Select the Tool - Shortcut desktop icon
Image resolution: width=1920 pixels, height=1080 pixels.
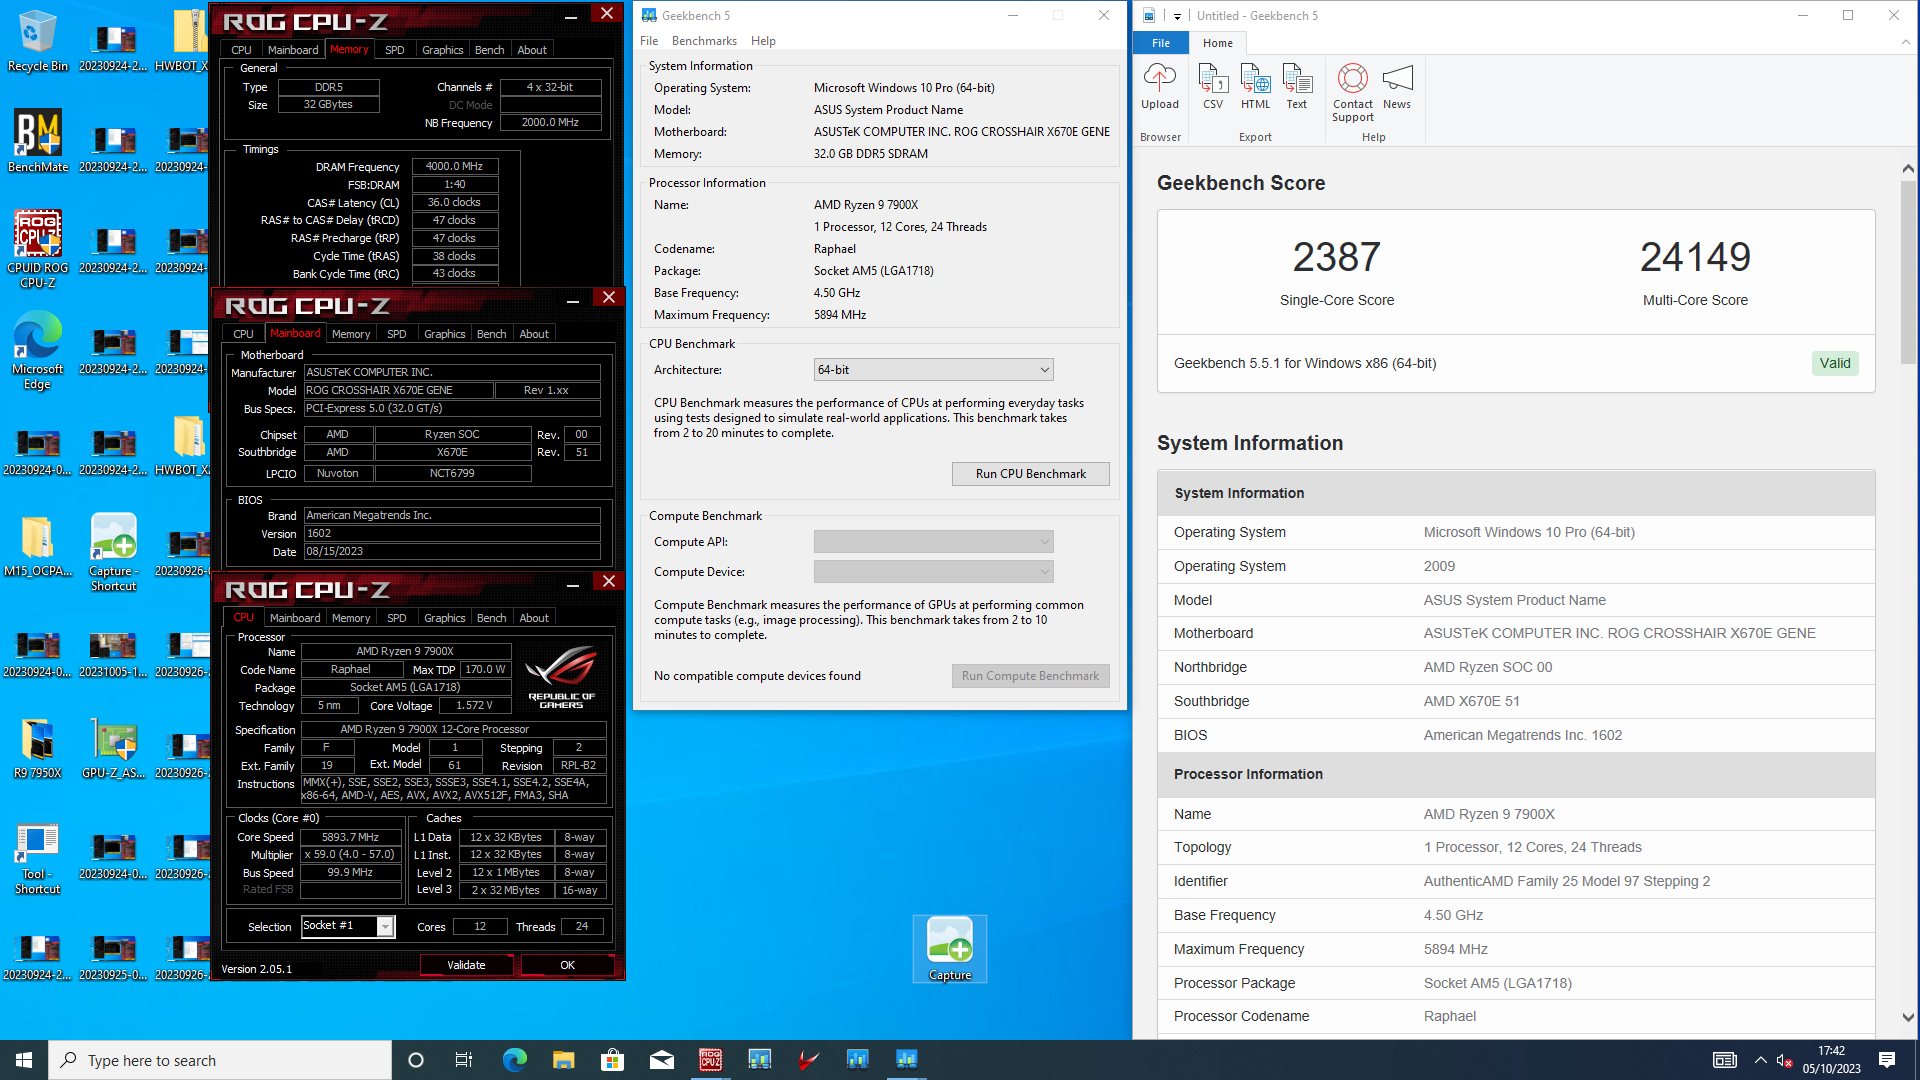(x=37, y=859)
